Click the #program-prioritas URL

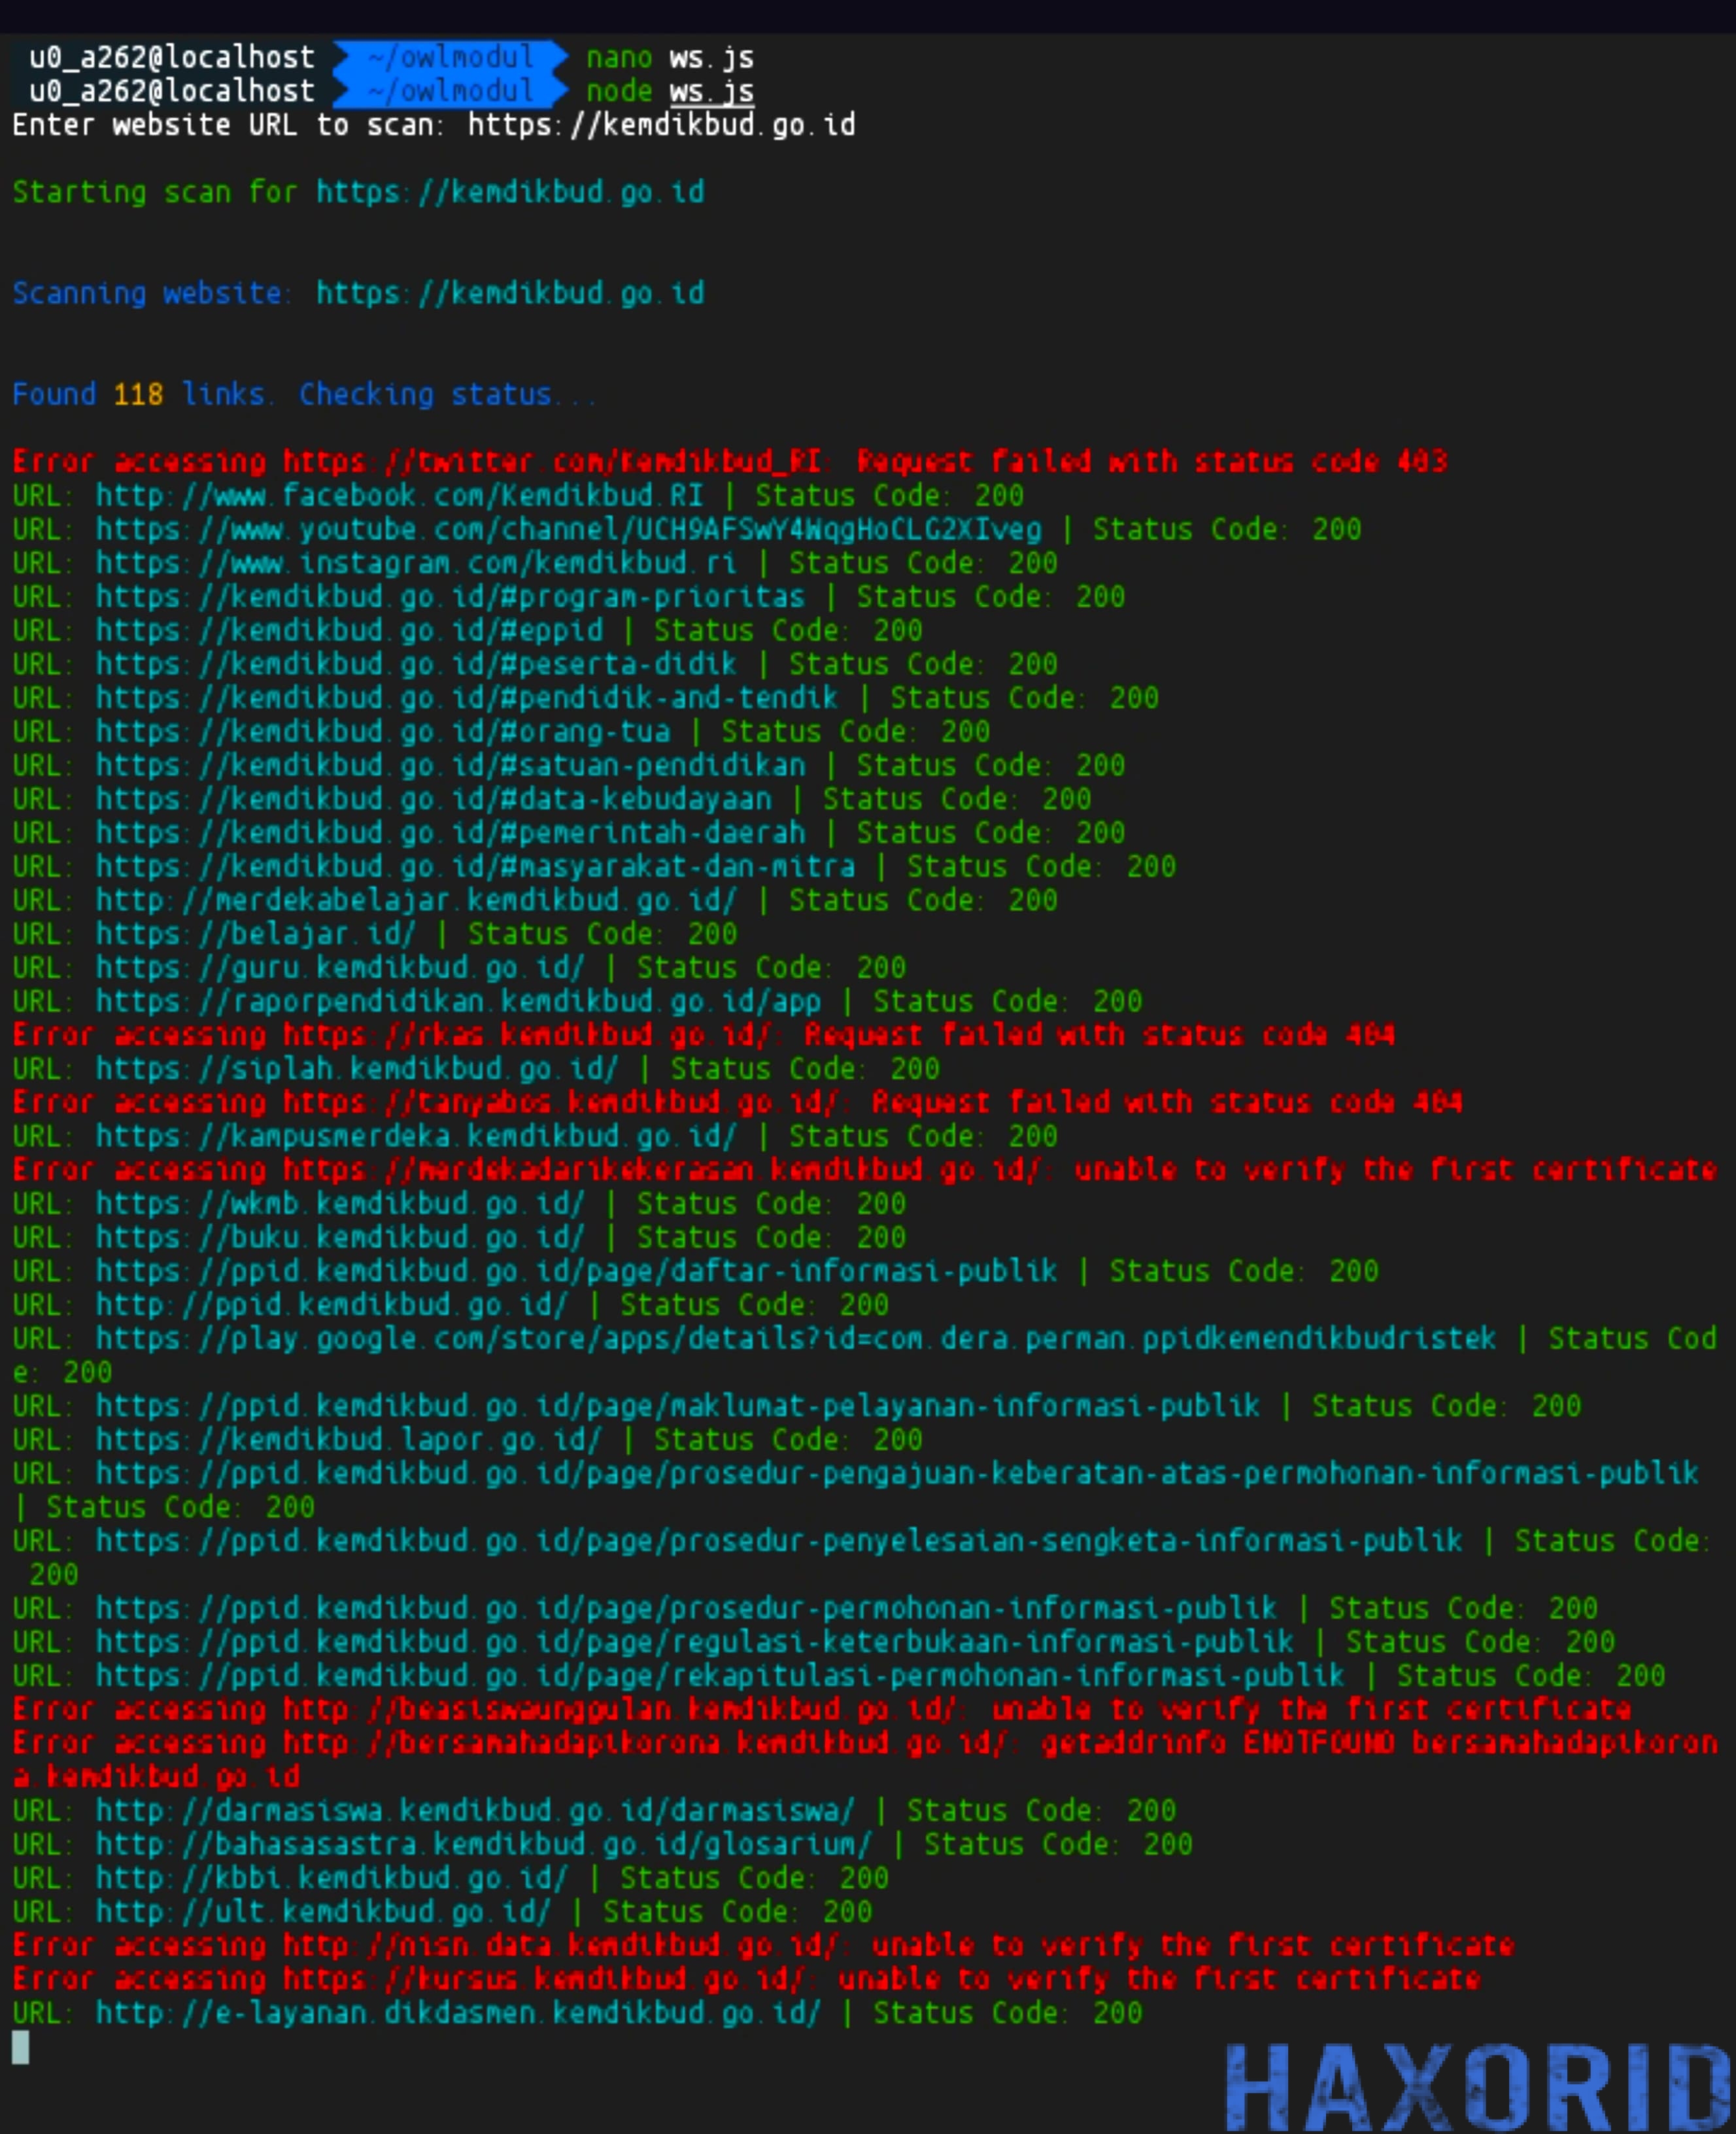coord(450,597)
